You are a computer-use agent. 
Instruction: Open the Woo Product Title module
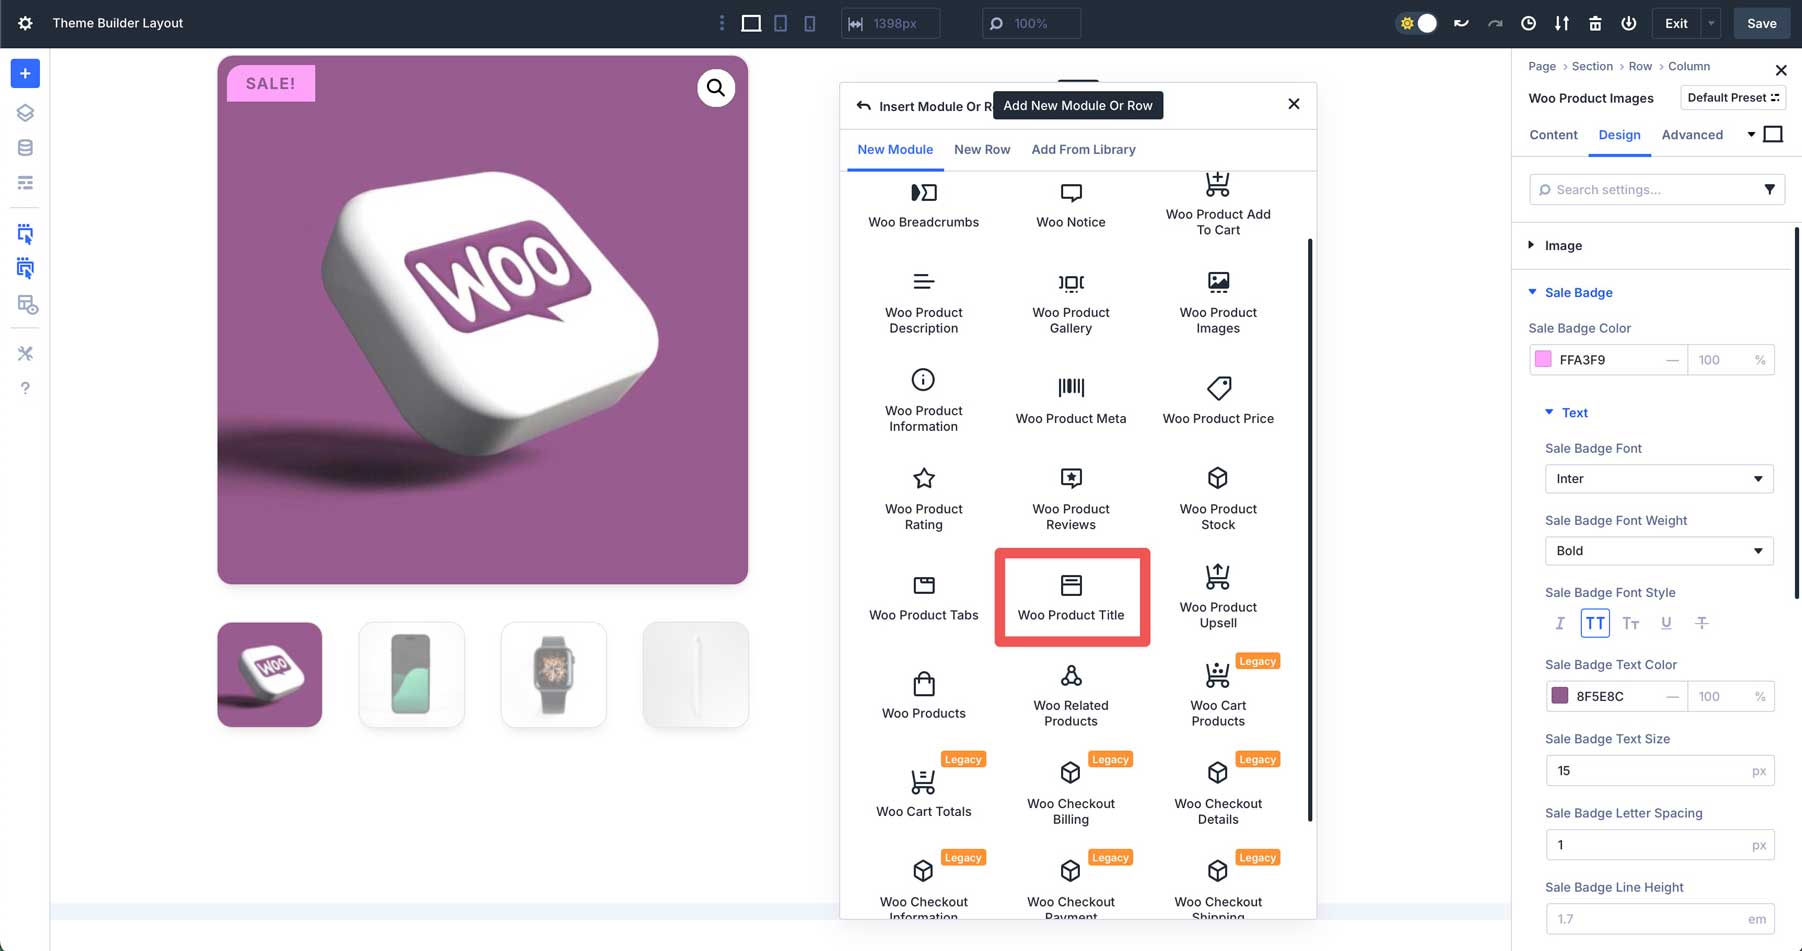(1071, 597)
